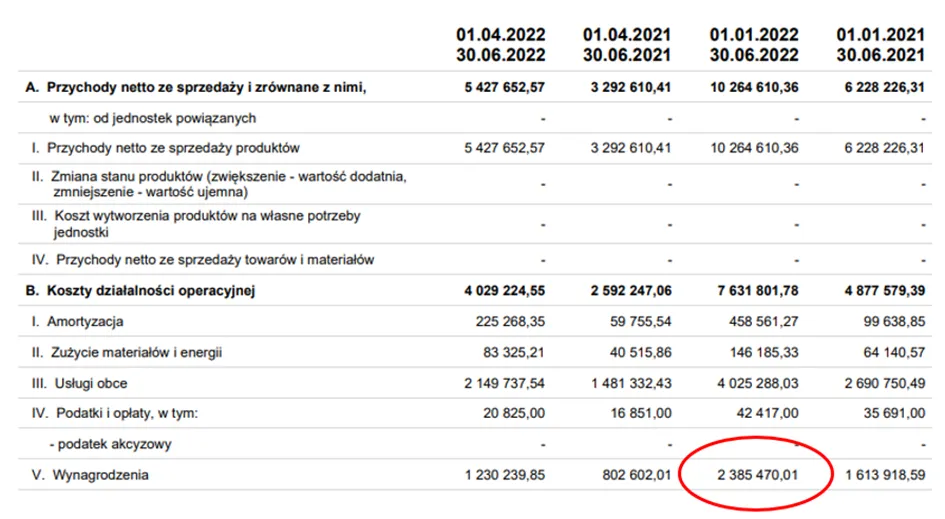
Task: Click the label 'Zmiana stanu produktów'
Action: tap(127, 177)
